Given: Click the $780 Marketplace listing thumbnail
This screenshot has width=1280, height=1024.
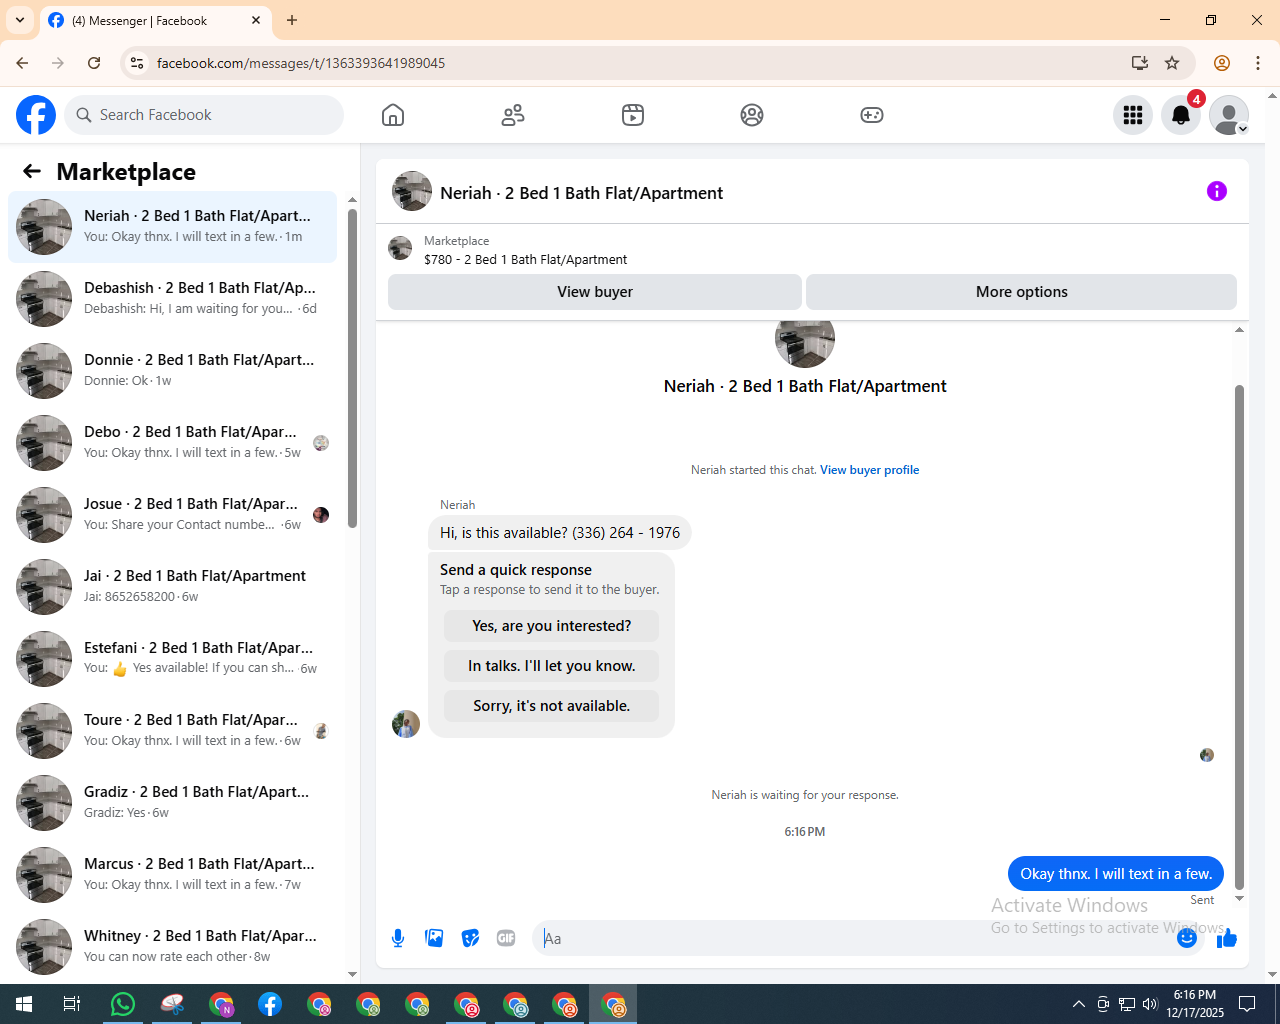Looking at the screenshot, I should pyautogui.click(x=400, y=248).
